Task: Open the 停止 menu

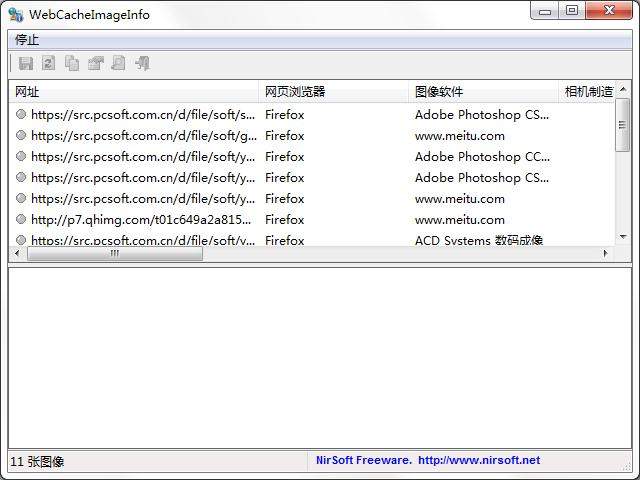Action: (x=27, y=40)
